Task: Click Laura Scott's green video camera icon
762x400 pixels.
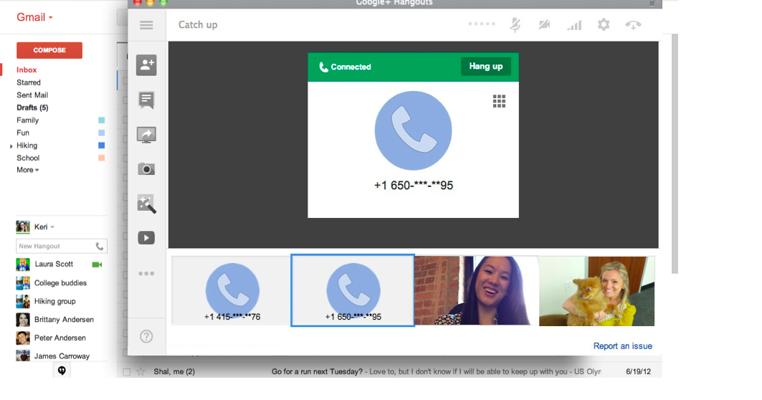Action: (x=97, y=264)
